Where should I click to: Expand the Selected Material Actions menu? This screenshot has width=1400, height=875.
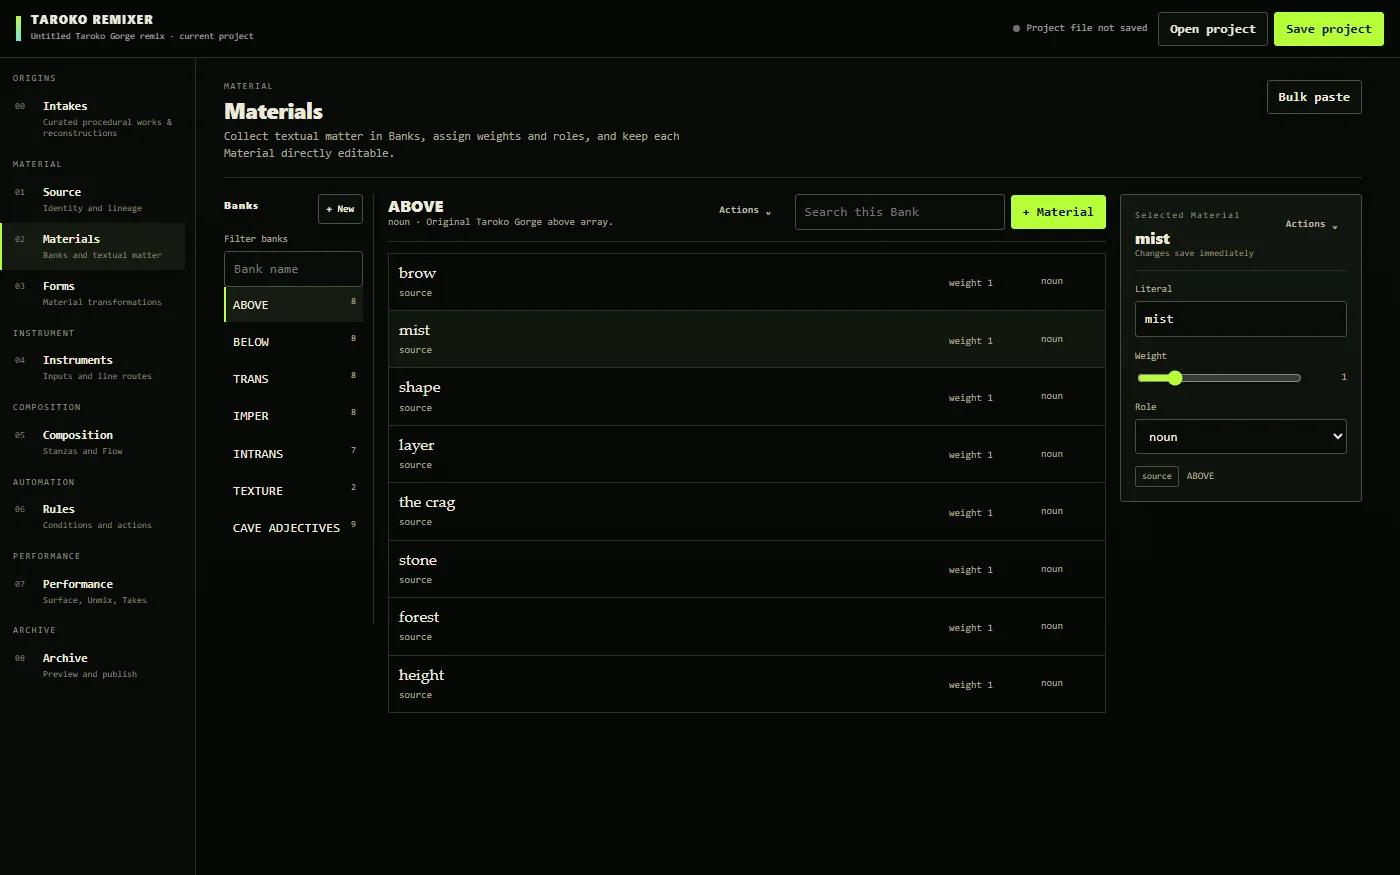1311,224
